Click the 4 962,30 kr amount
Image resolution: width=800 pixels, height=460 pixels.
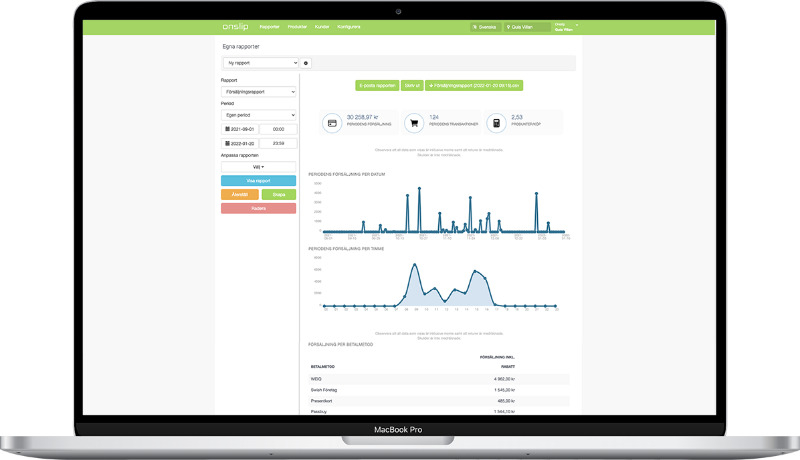(504, 379)
